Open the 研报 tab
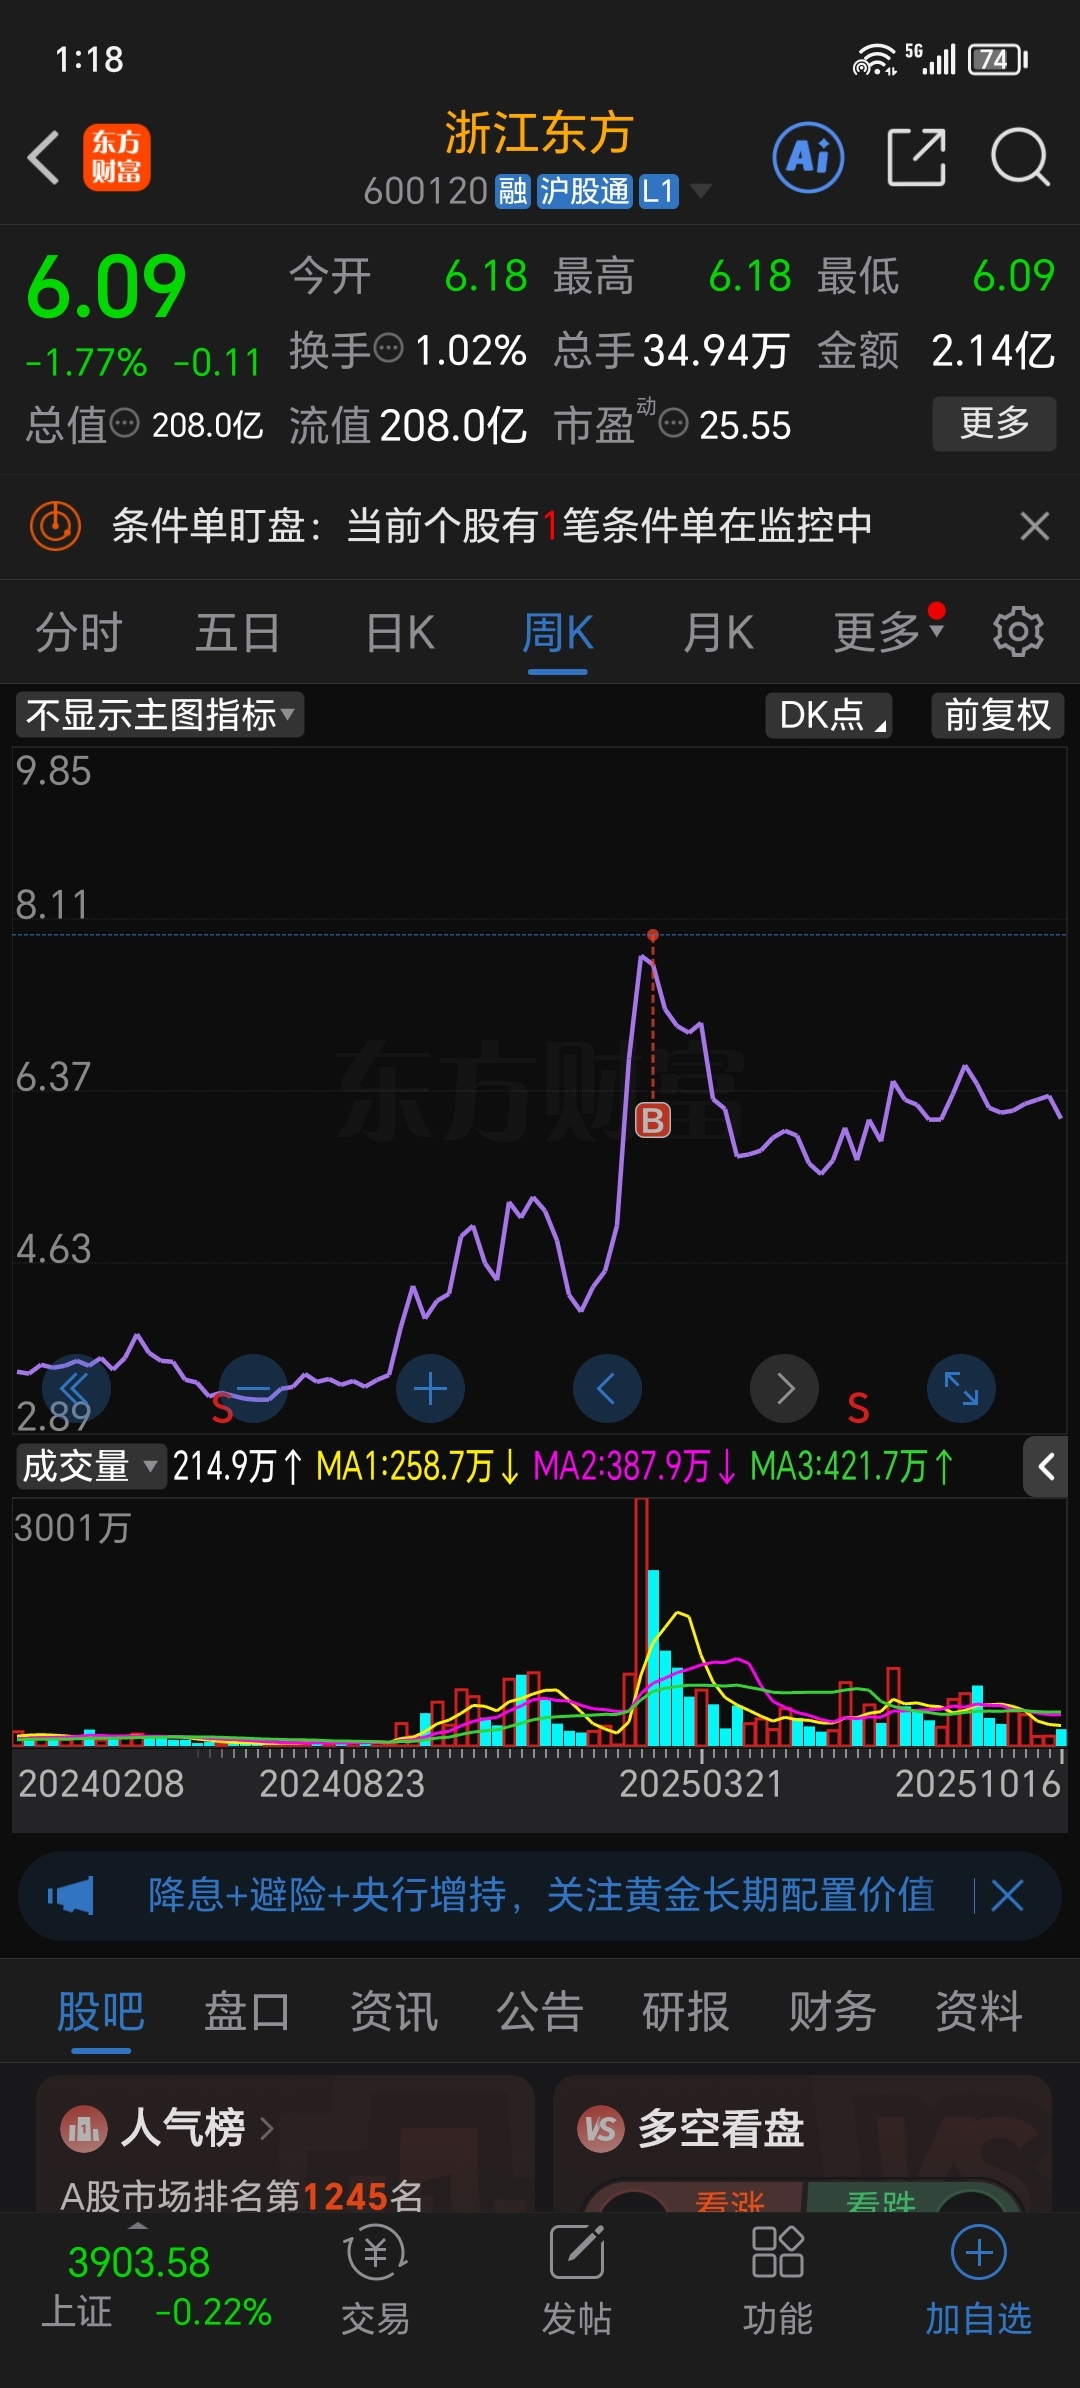 [686, 2011]
